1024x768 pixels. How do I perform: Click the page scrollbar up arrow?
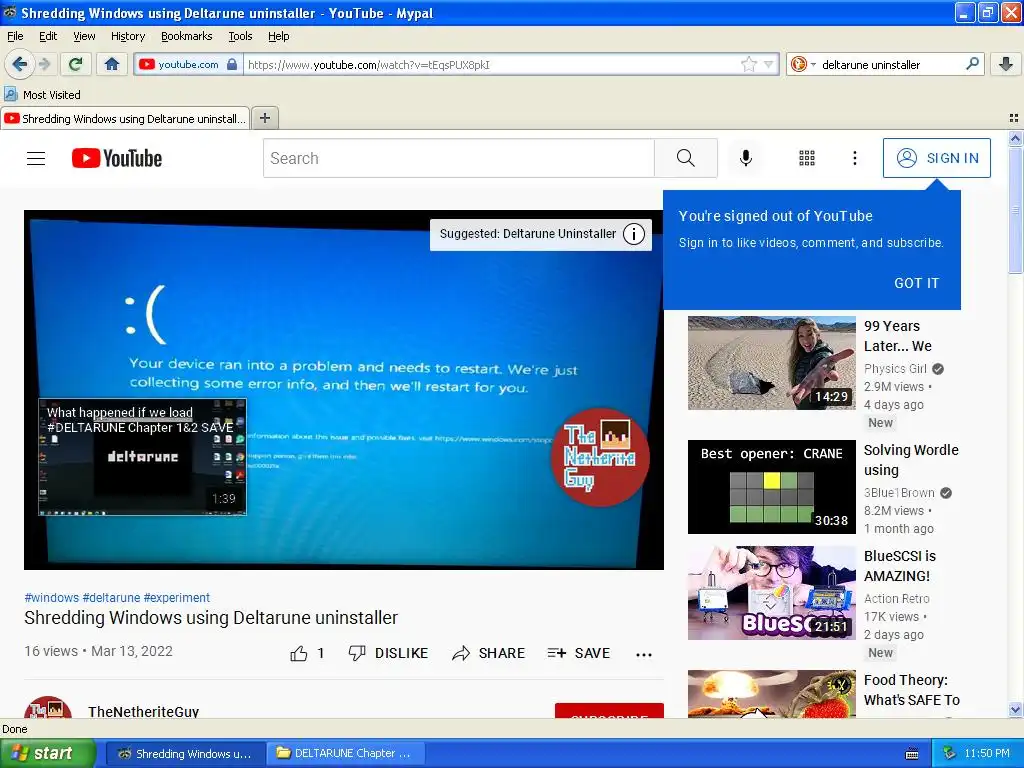(x=1015, y=138)
